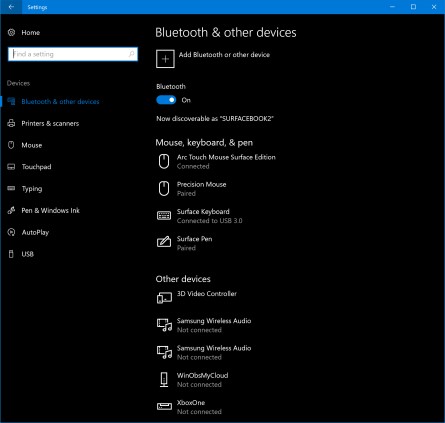
Task: Click the search magnifier icon
Action: coord(131,54)
